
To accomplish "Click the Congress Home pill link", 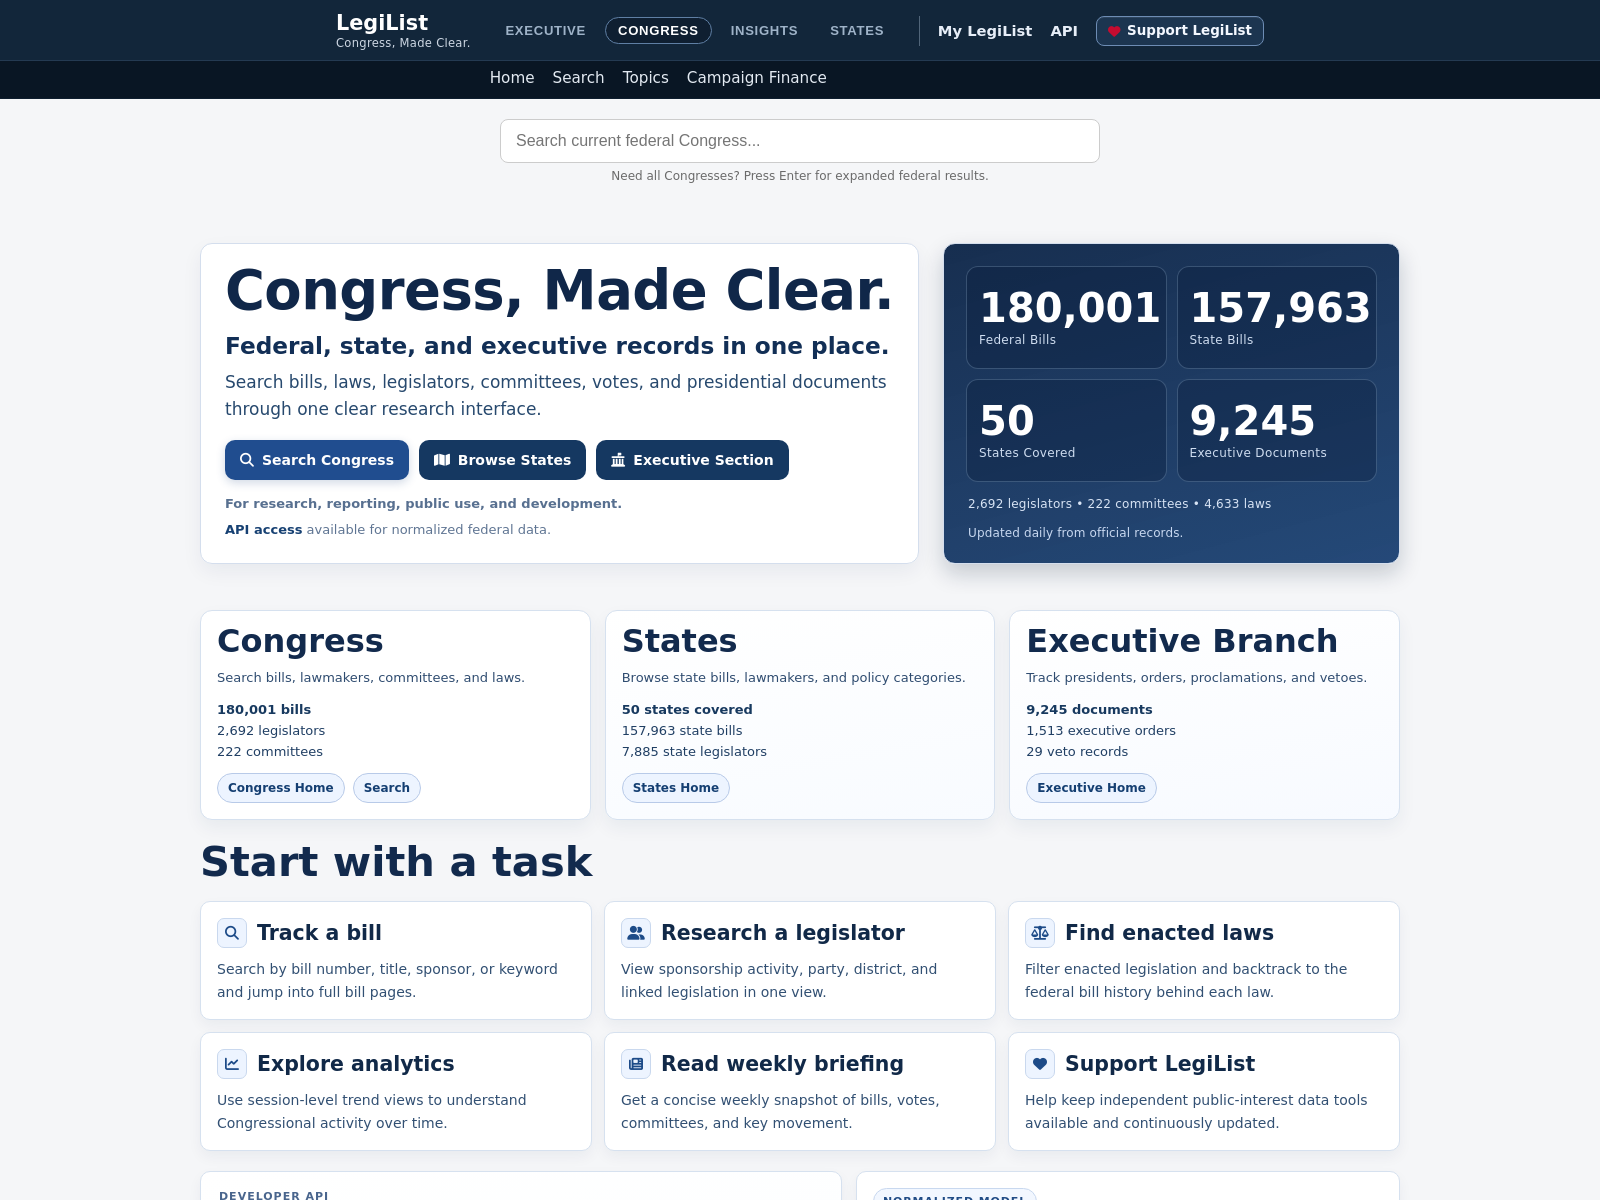I will [x=281, y=788].
